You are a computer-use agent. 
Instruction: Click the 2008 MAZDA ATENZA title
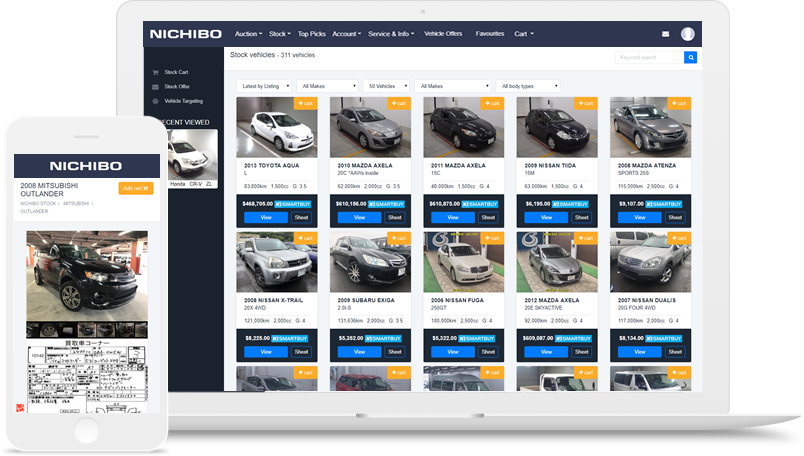[x=647, y=166]
